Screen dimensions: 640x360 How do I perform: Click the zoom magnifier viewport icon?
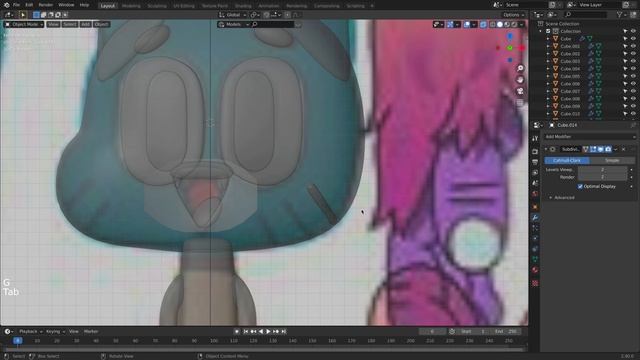click(x=520, y=68)
